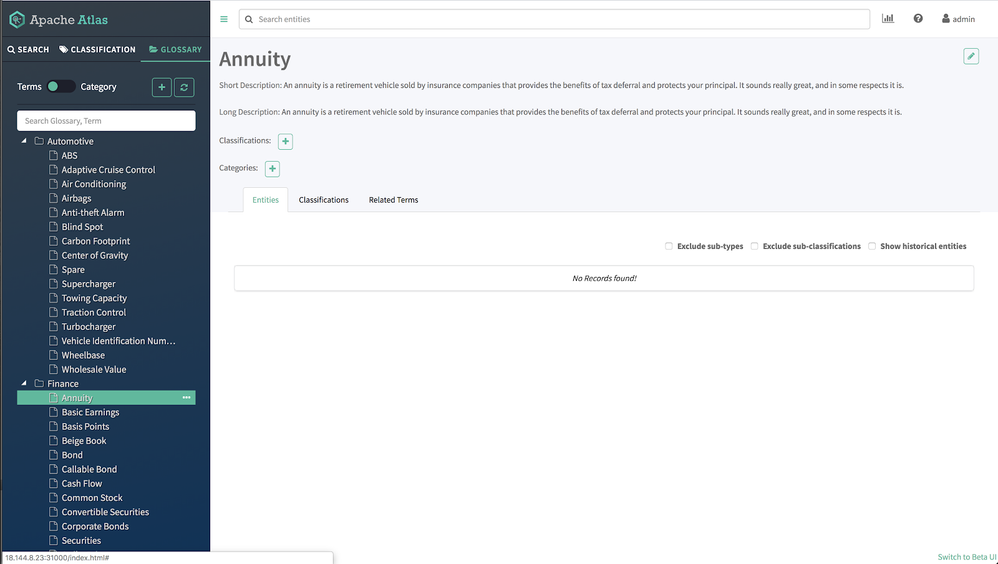The width and height of the screenshot is (998, 564).
Task: Focus the Search Glossary, Term field
Action: point(106,121)
